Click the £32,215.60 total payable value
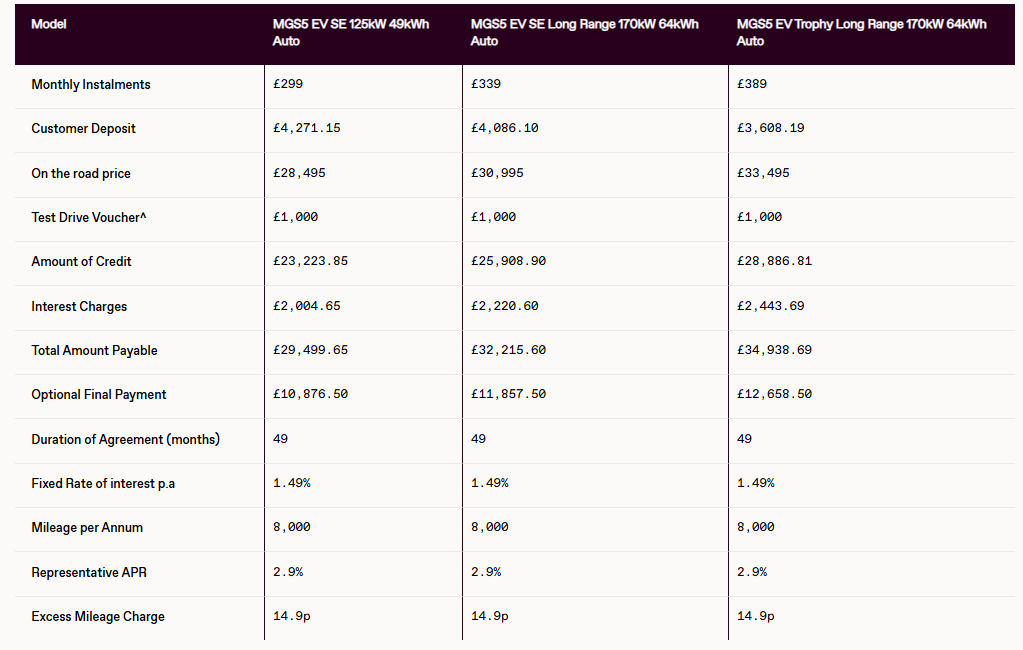The width and height of the screenshot is (1023, 650). coord(509,350)
